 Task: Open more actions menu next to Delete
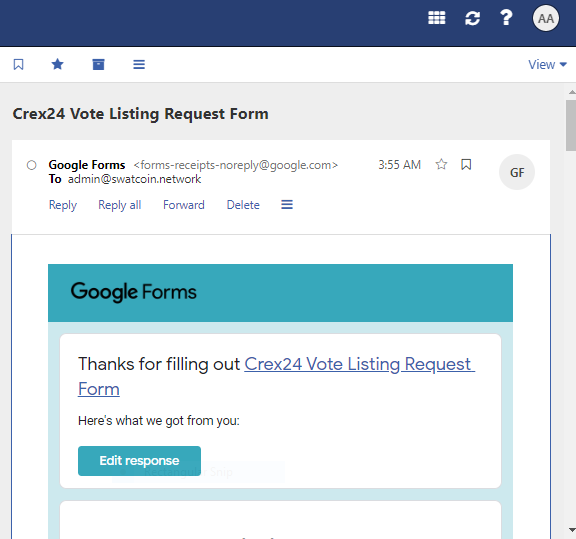point(287,204)
